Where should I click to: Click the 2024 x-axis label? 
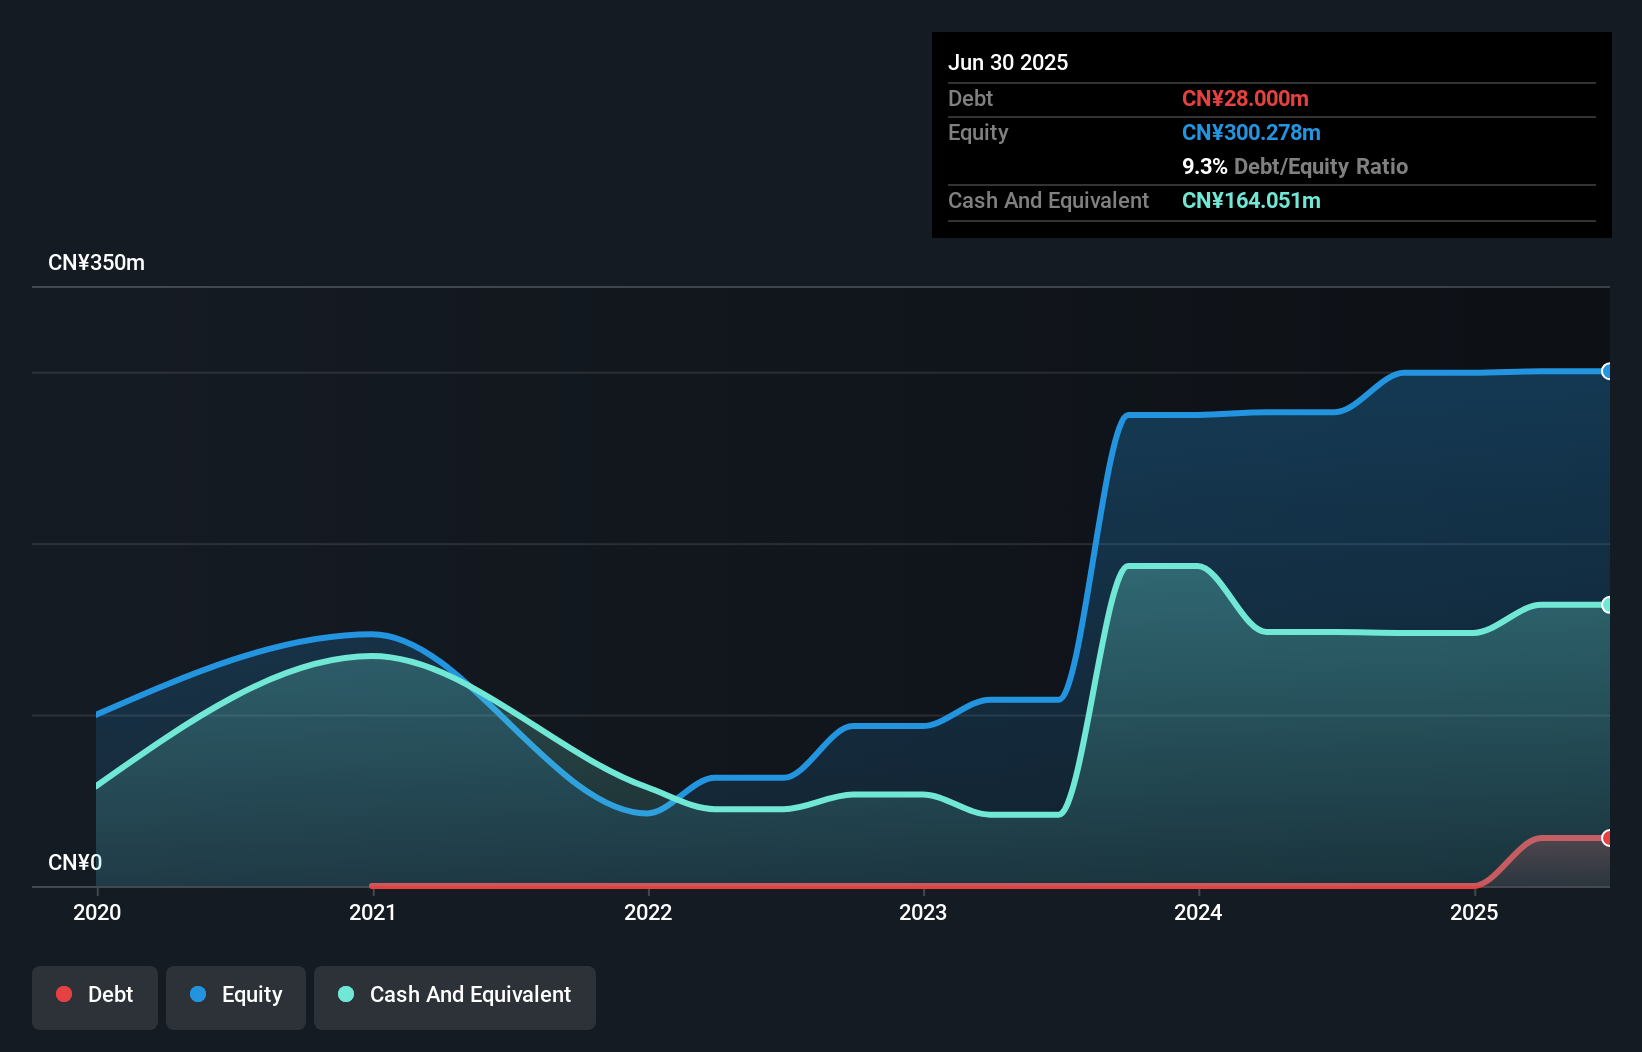[x=1198, y=912]
